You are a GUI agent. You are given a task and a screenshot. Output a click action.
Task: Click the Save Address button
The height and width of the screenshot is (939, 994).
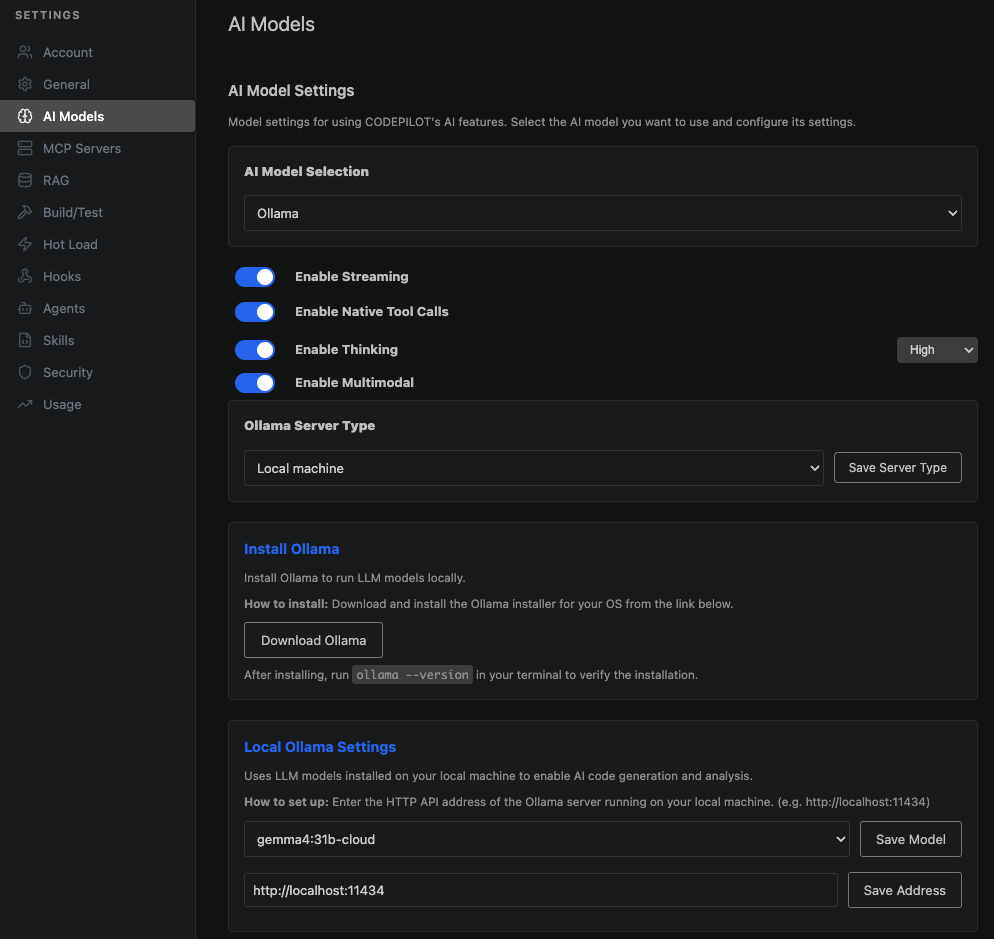pos(905,890)
